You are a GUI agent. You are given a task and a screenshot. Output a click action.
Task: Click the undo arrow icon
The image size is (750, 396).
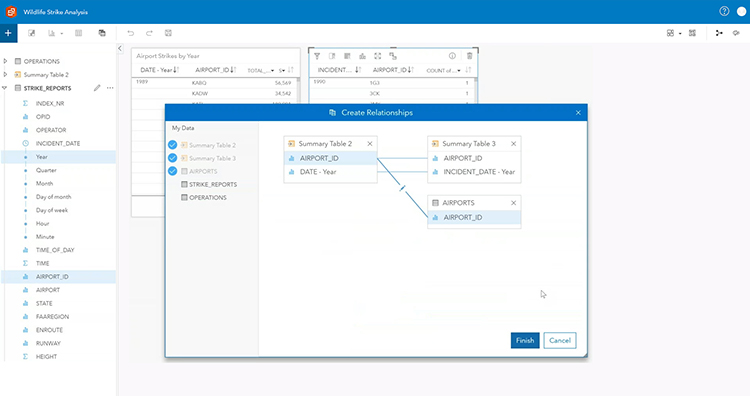pos(131,33)
